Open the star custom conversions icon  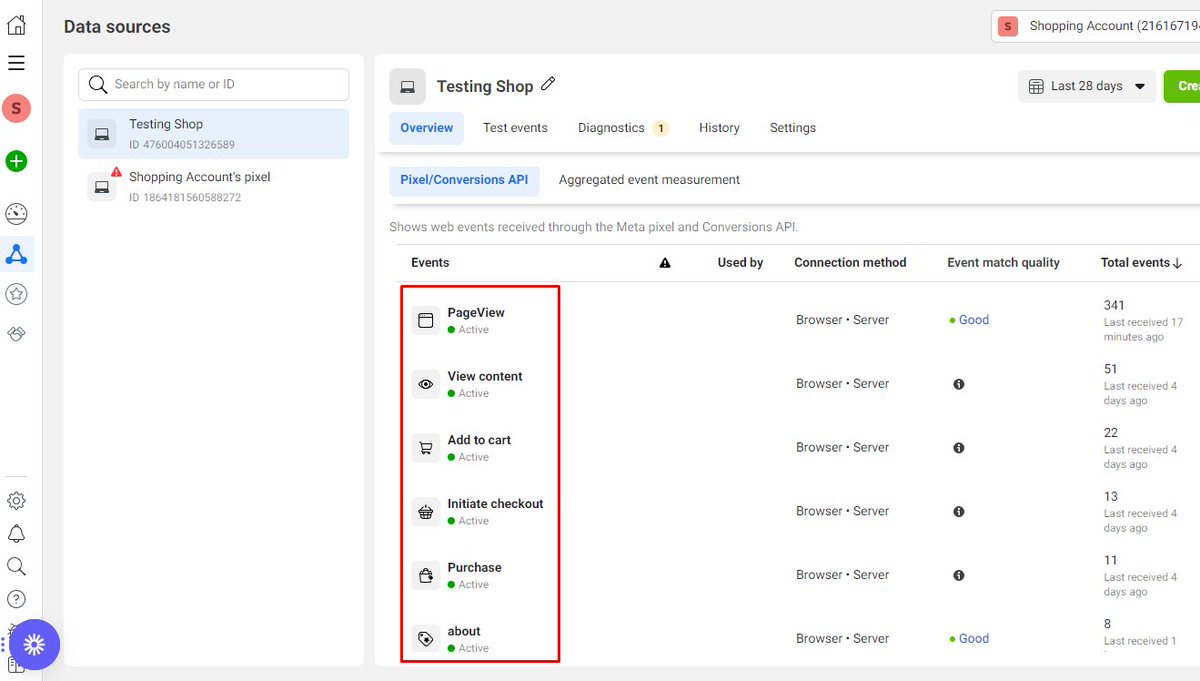16,294
